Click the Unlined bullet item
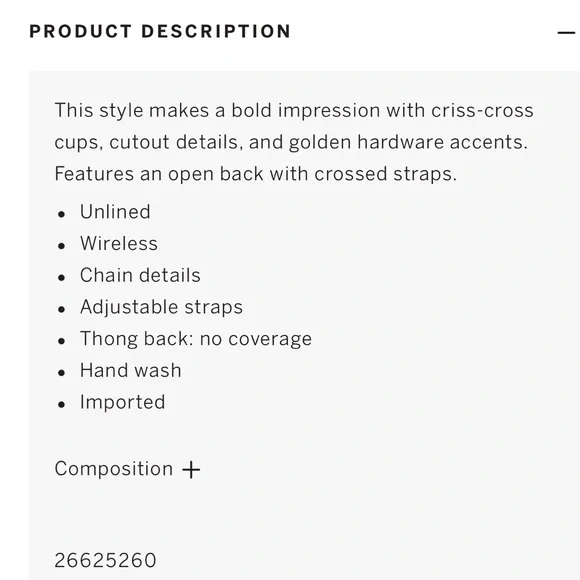 point(115,212)
